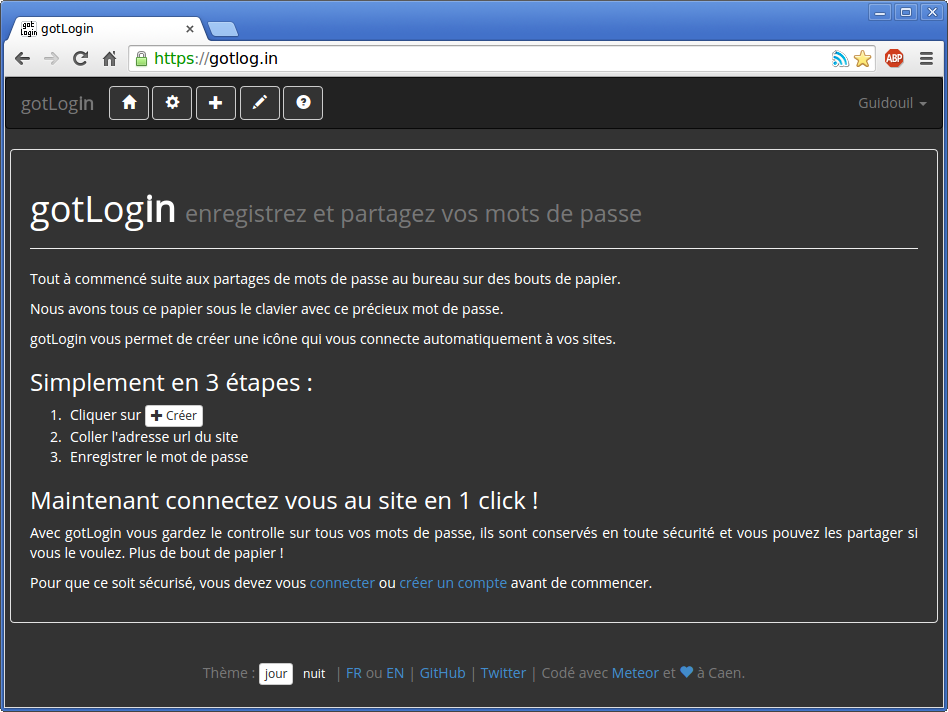
Task: Click 'Simplement en 3 étapes :' heading
Action: 171,383
